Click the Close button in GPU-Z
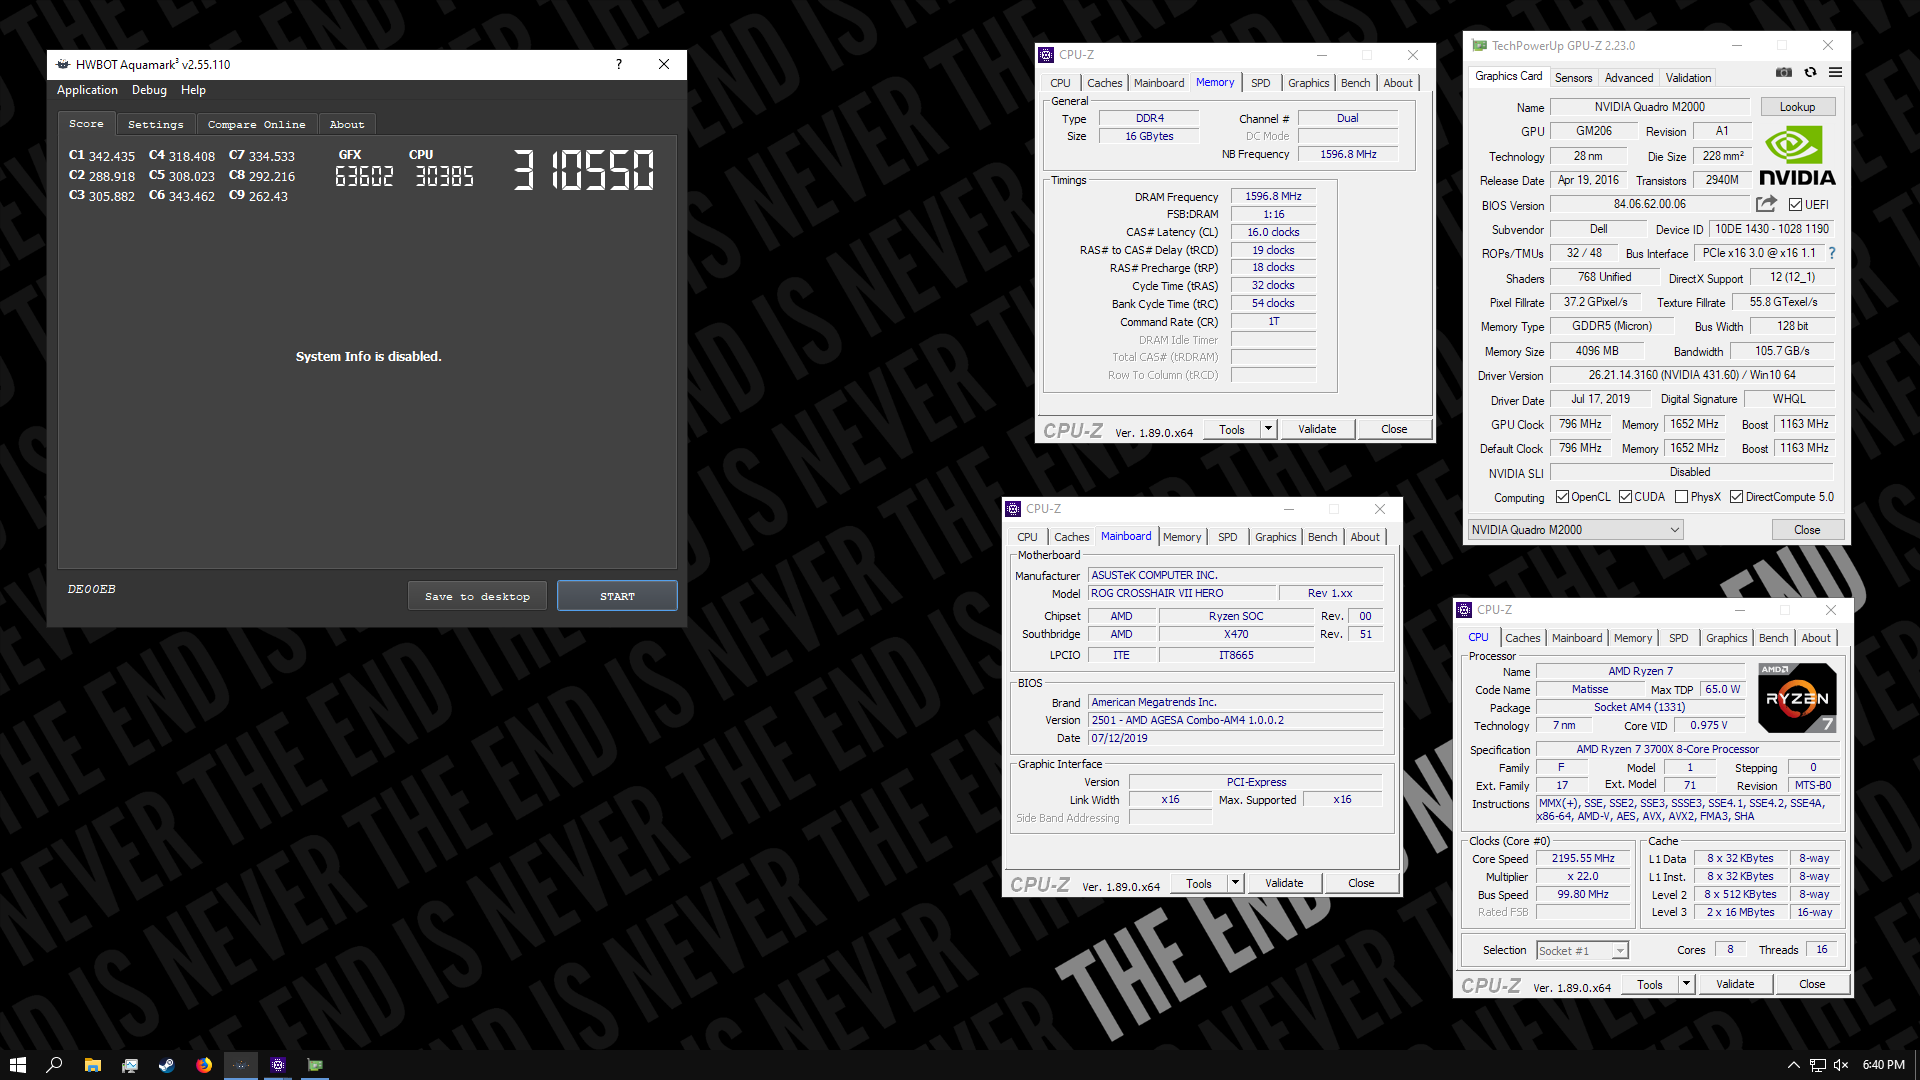This screenshot has height=1080, width=1920. pos(1807,530)
